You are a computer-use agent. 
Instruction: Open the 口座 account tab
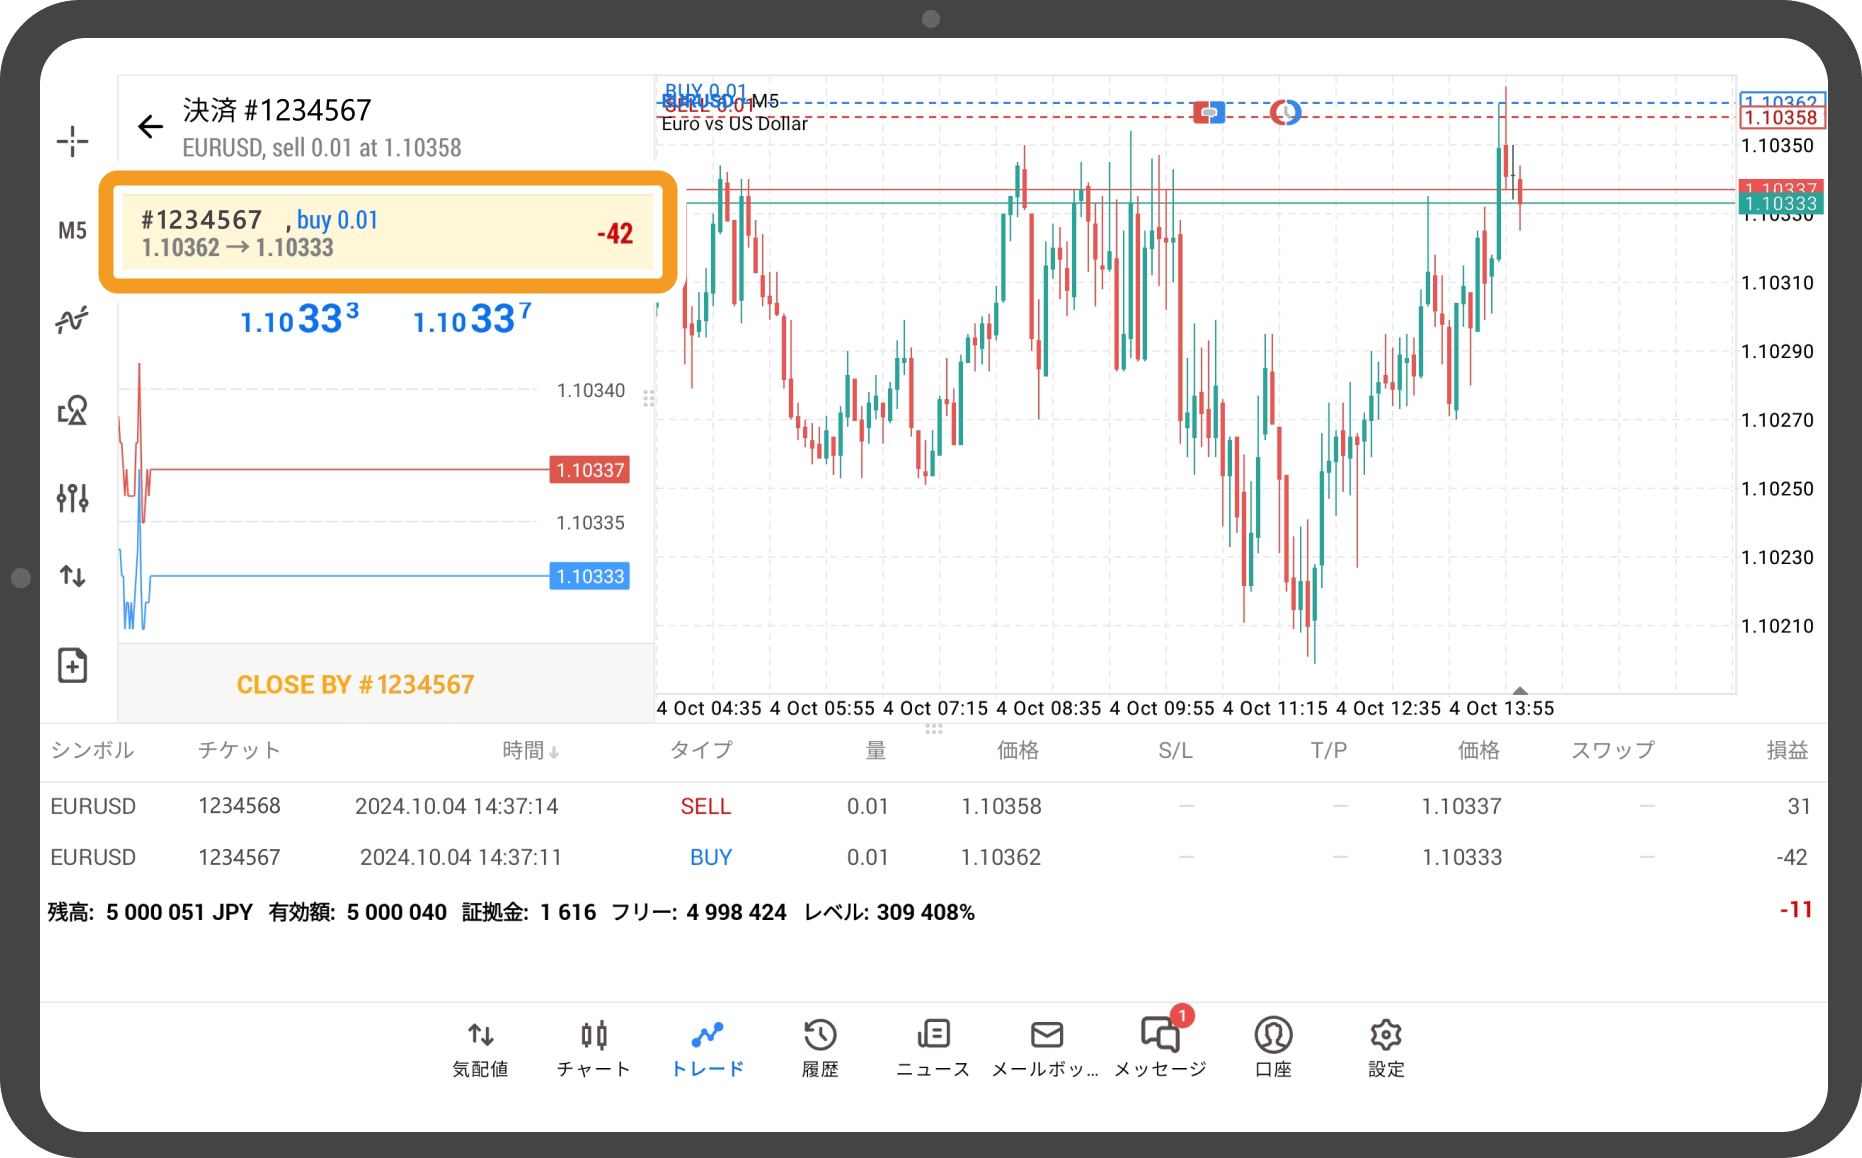1273,1048
